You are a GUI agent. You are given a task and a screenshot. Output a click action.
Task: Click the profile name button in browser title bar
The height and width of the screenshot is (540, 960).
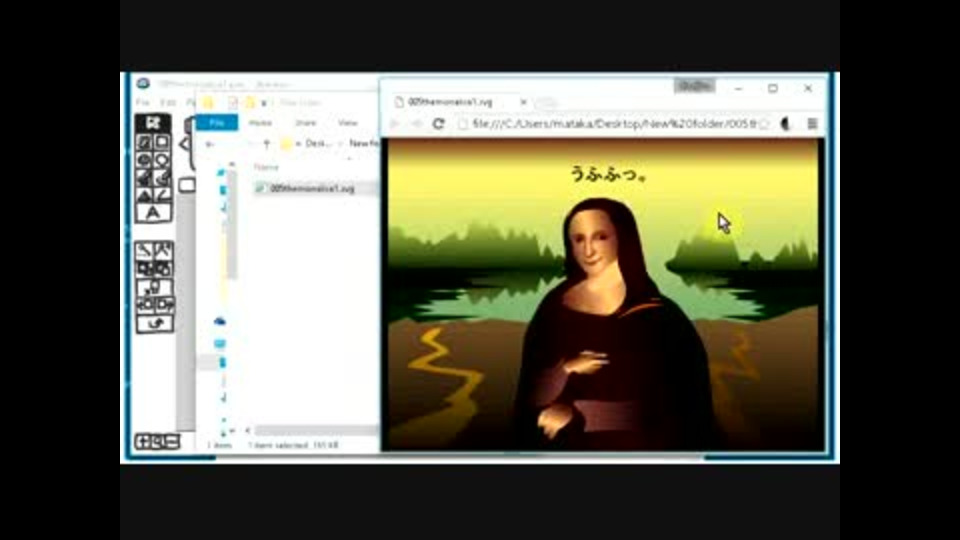[x=694, y=86]
